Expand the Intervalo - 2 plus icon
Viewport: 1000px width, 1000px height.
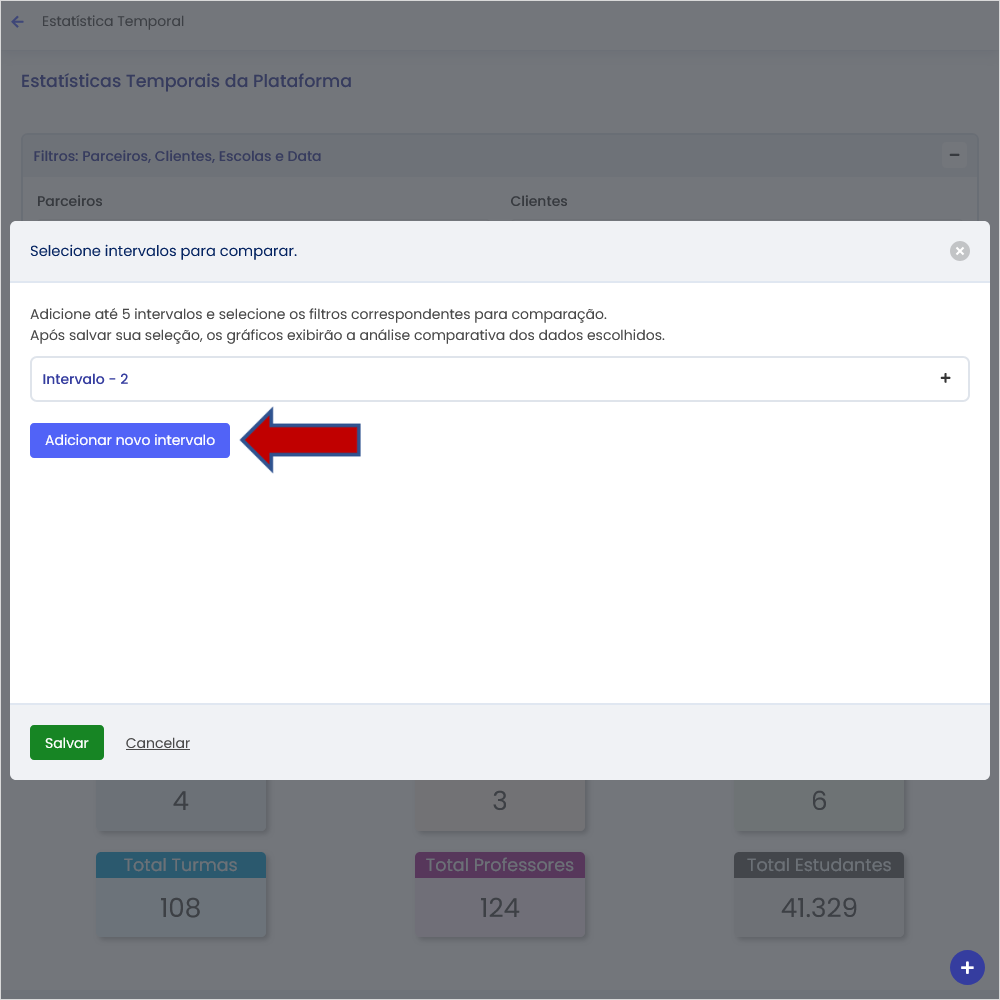[x=945, y=378]
